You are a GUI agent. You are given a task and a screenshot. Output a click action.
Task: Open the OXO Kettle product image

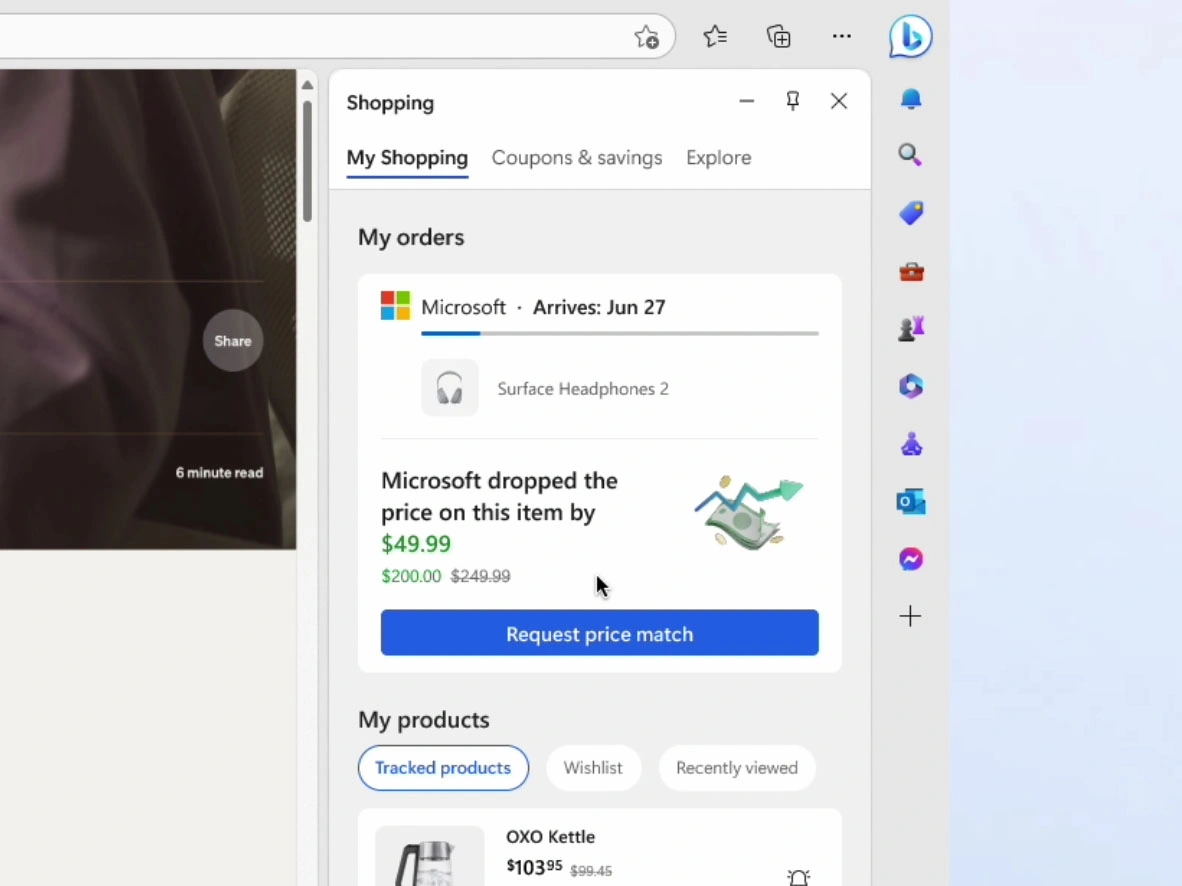430,856
